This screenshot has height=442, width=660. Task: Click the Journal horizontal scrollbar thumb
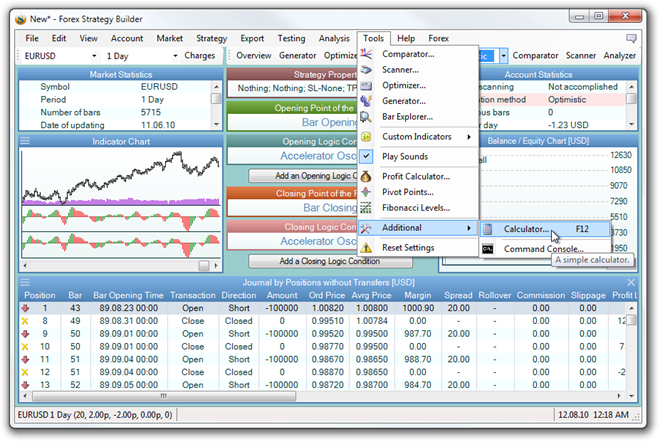tap(164, 396)
